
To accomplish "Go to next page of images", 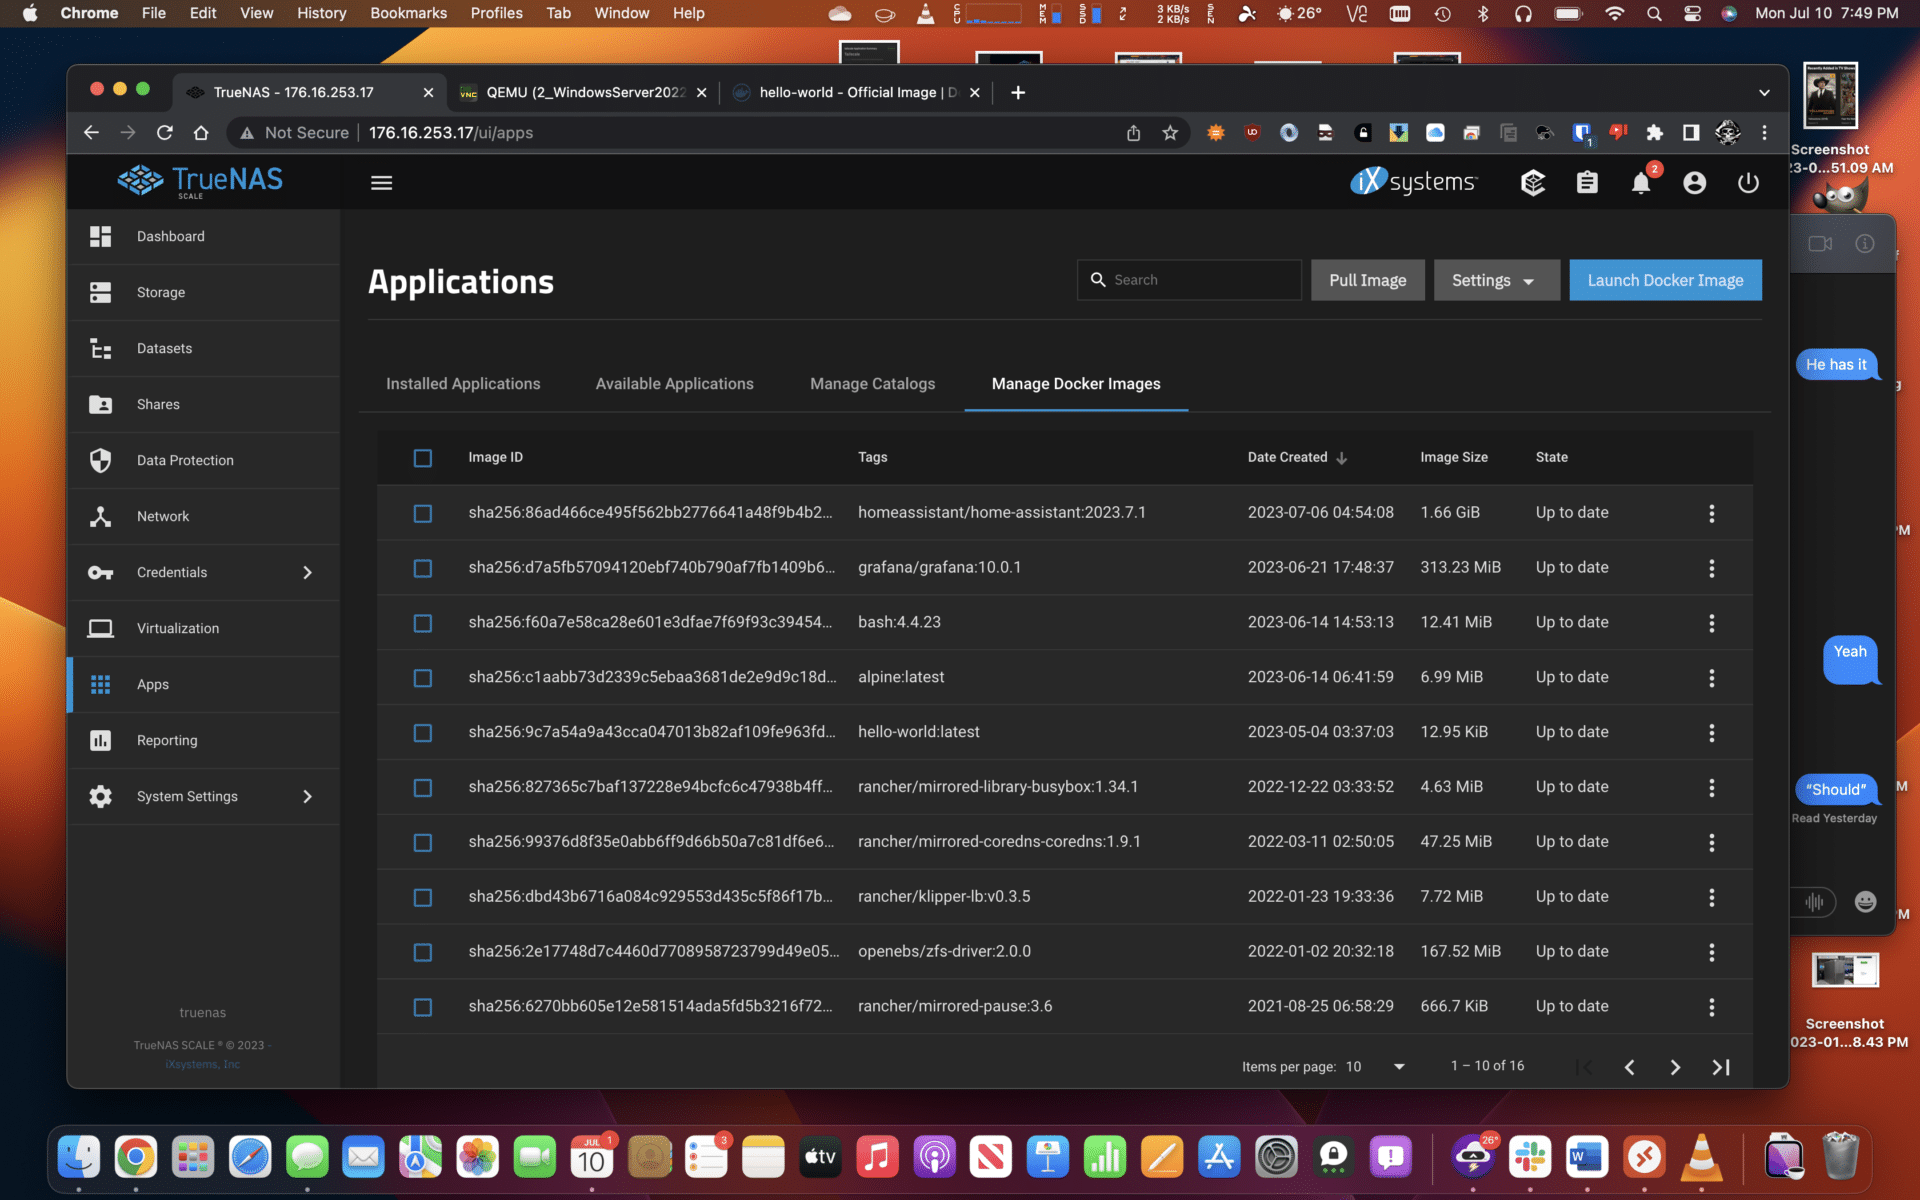I will 1675,1067.
